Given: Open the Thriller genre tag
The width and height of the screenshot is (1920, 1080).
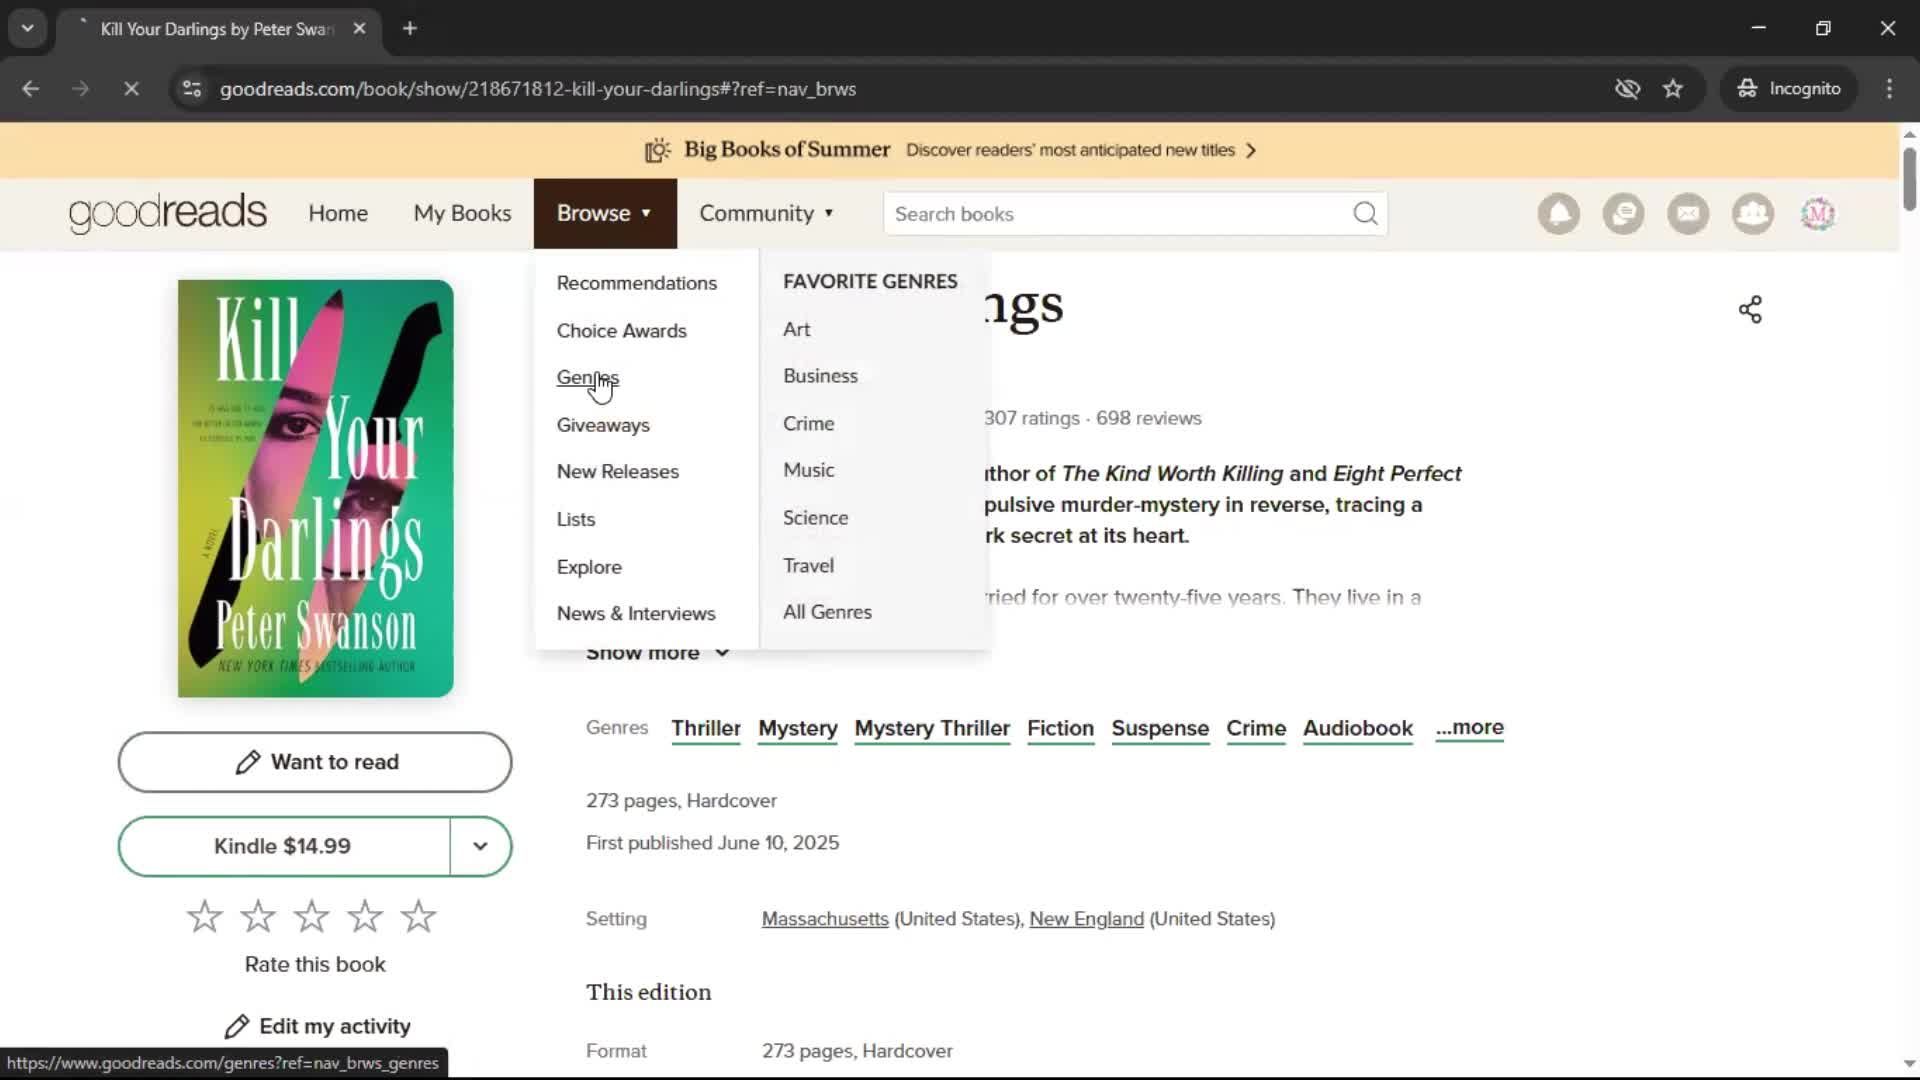Looking at the screenshot, I should tap(706, 728).
